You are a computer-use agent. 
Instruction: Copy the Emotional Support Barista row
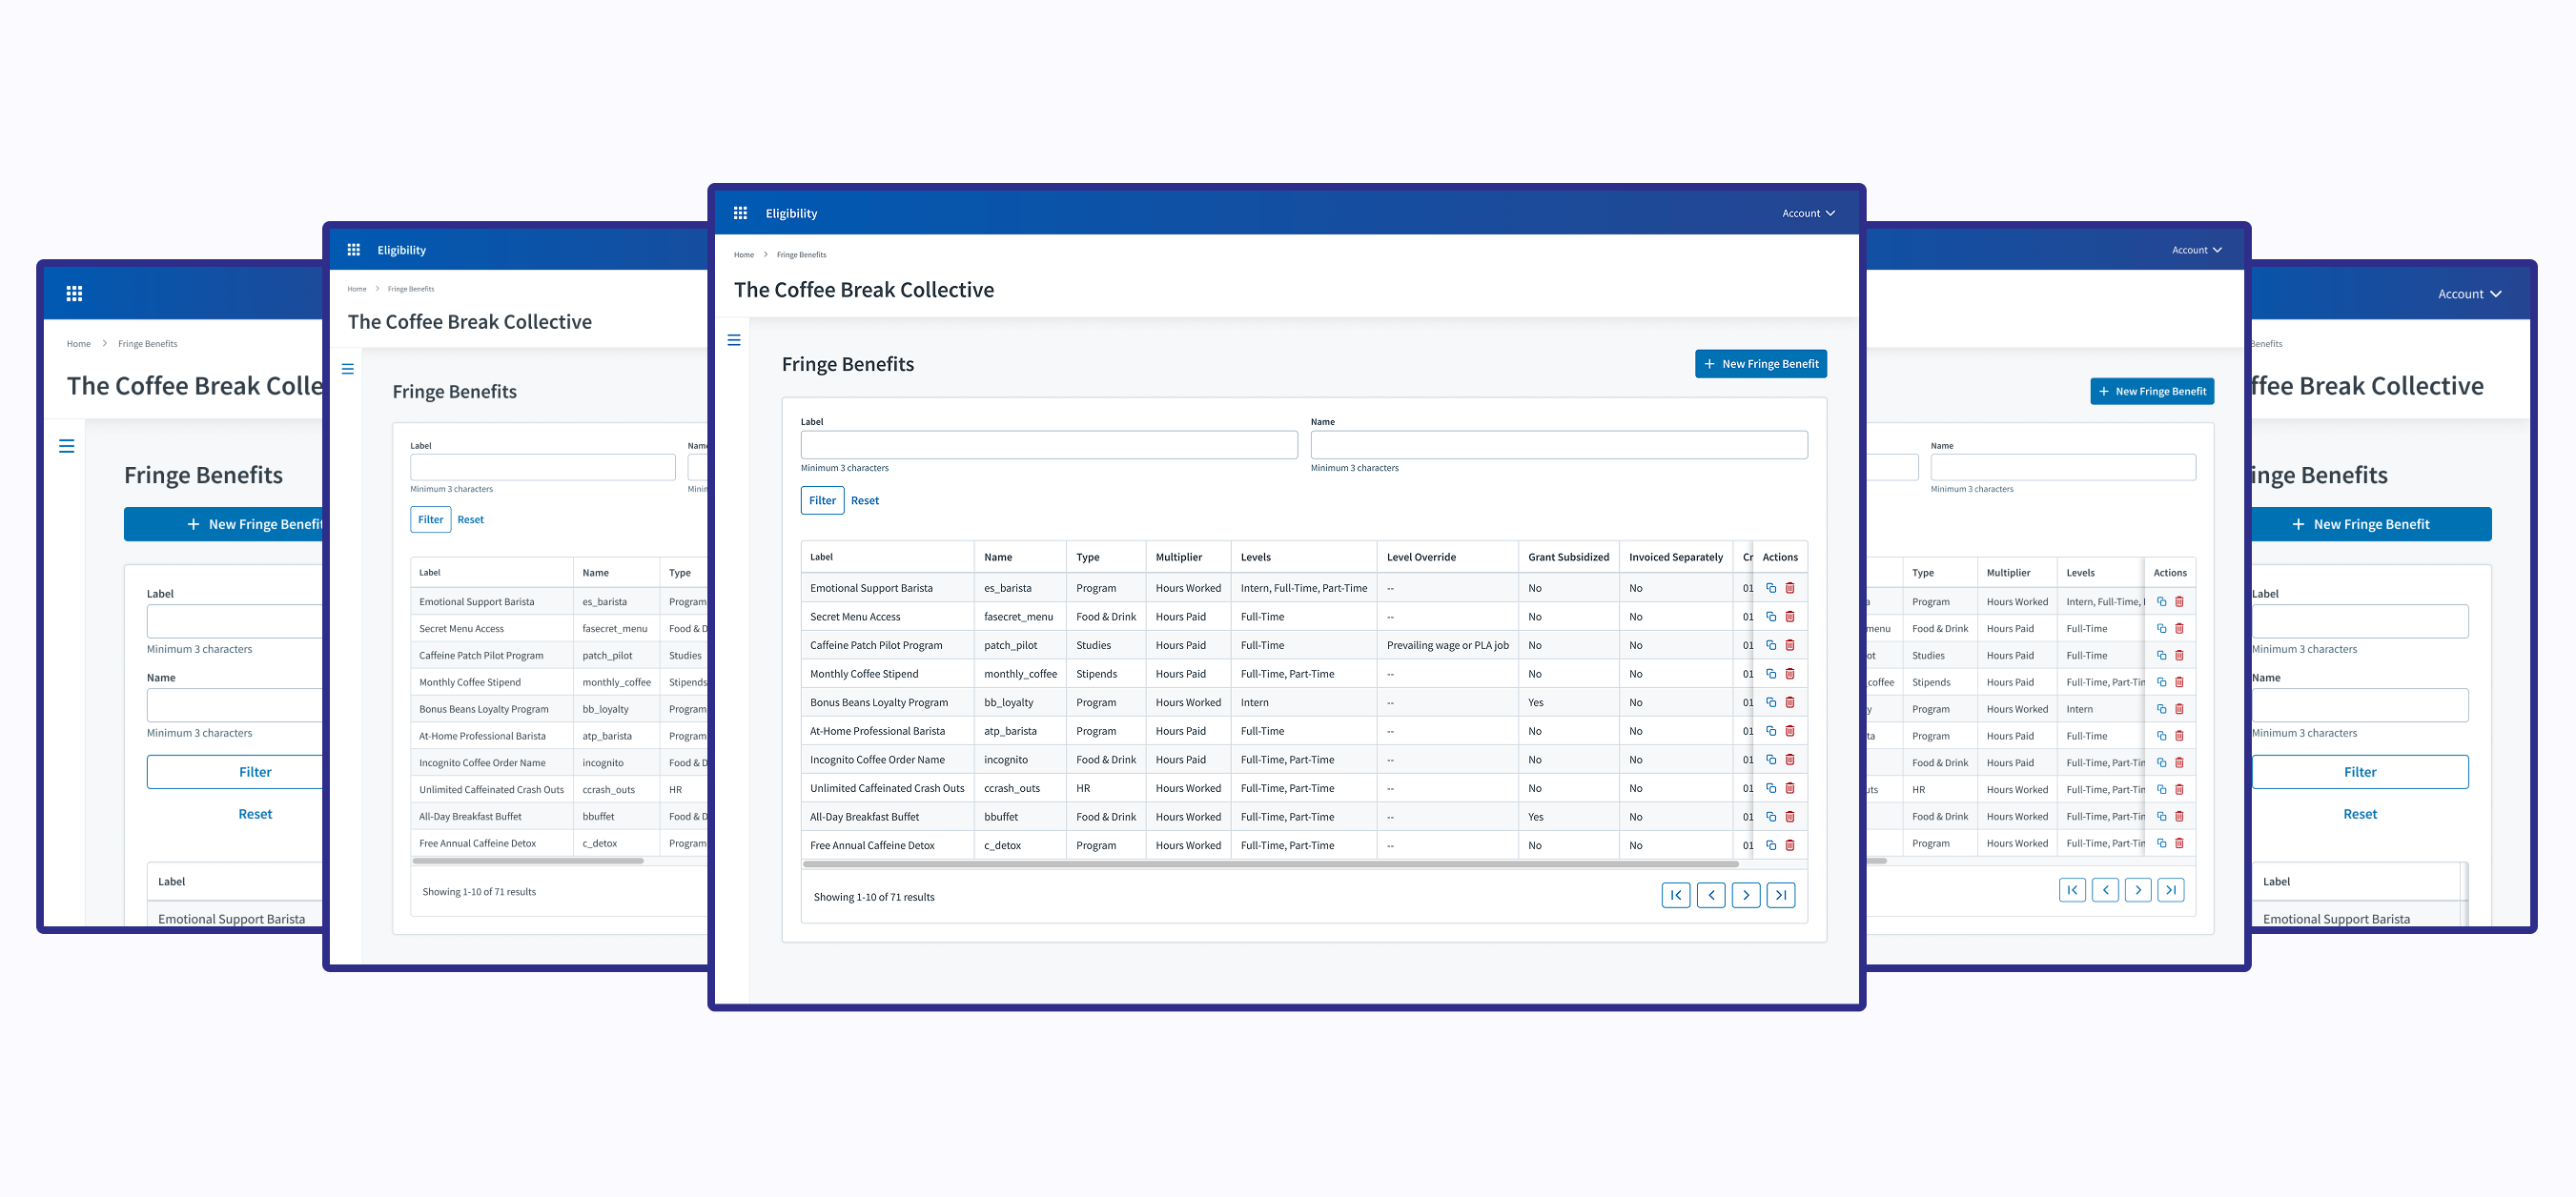tap(1770, 588)
